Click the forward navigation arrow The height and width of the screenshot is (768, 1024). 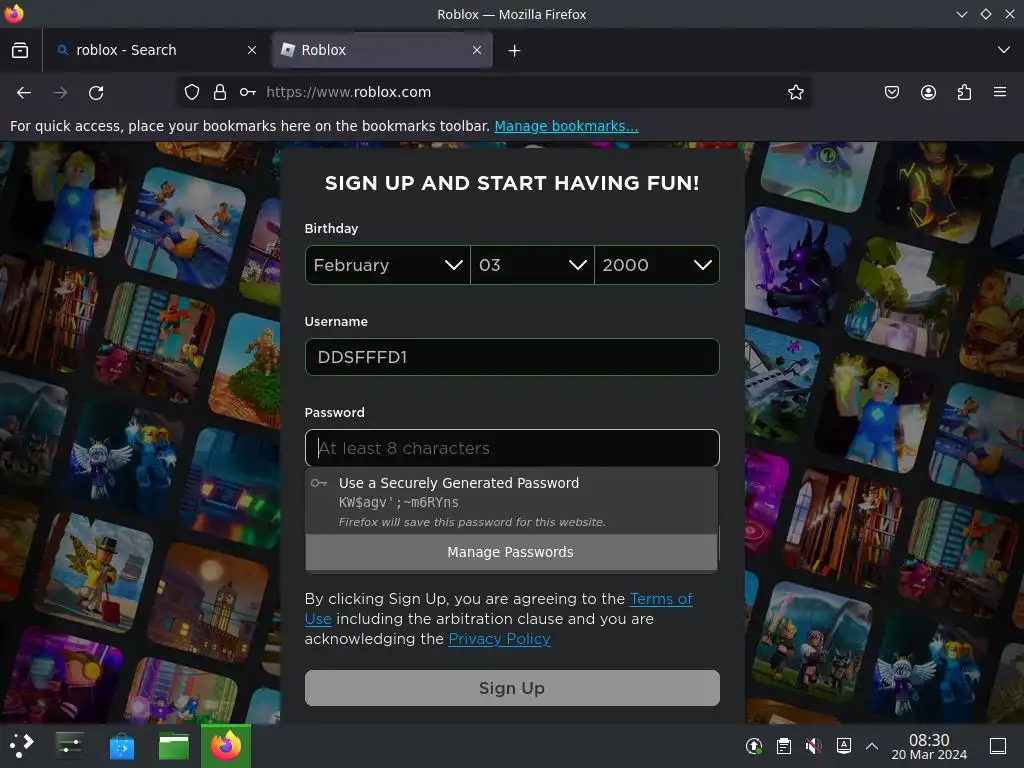60,93
